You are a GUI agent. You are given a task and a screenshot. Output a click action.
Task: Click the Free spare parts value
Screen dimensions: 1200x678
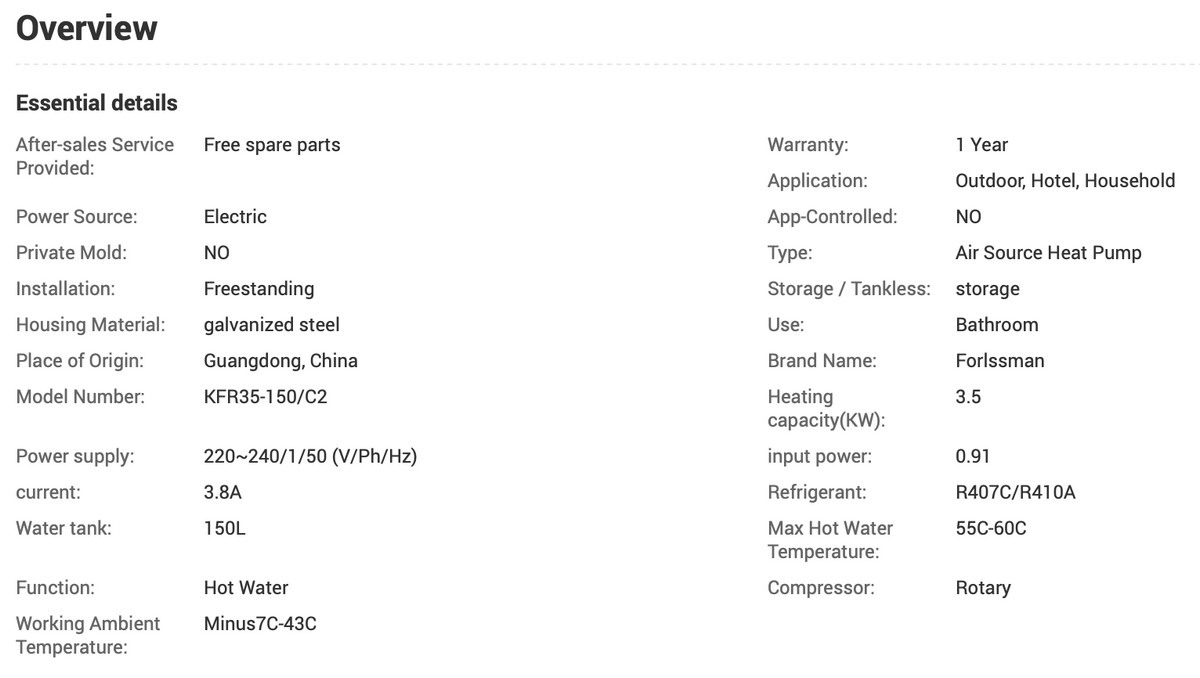272,145
